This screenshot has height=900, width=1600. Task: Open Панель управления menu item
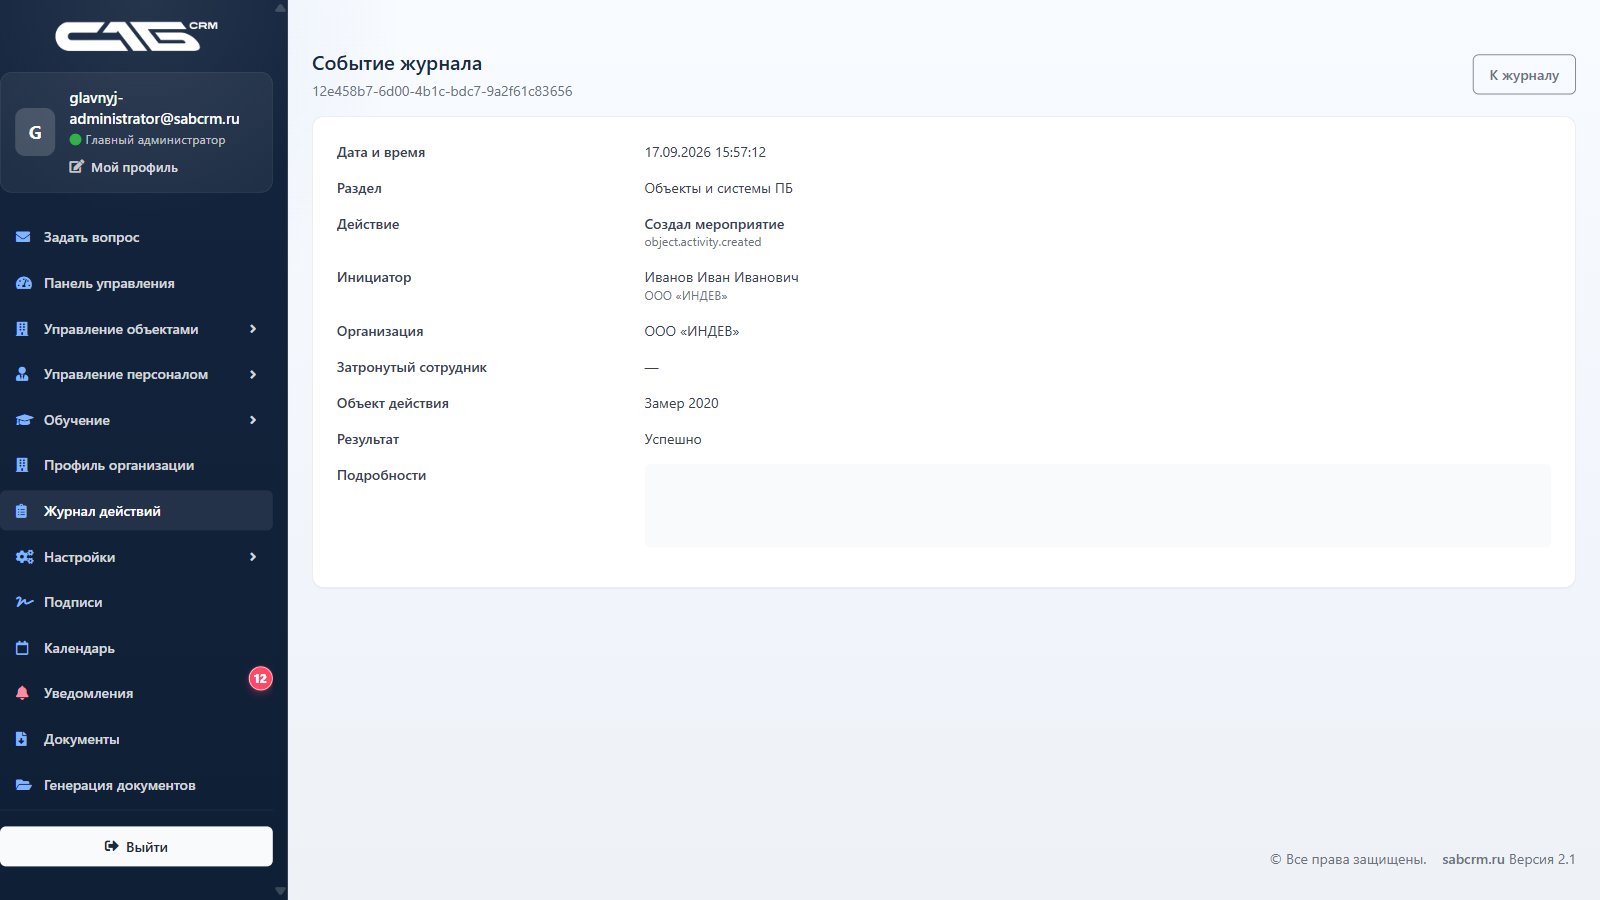click(x=136, y=283)
